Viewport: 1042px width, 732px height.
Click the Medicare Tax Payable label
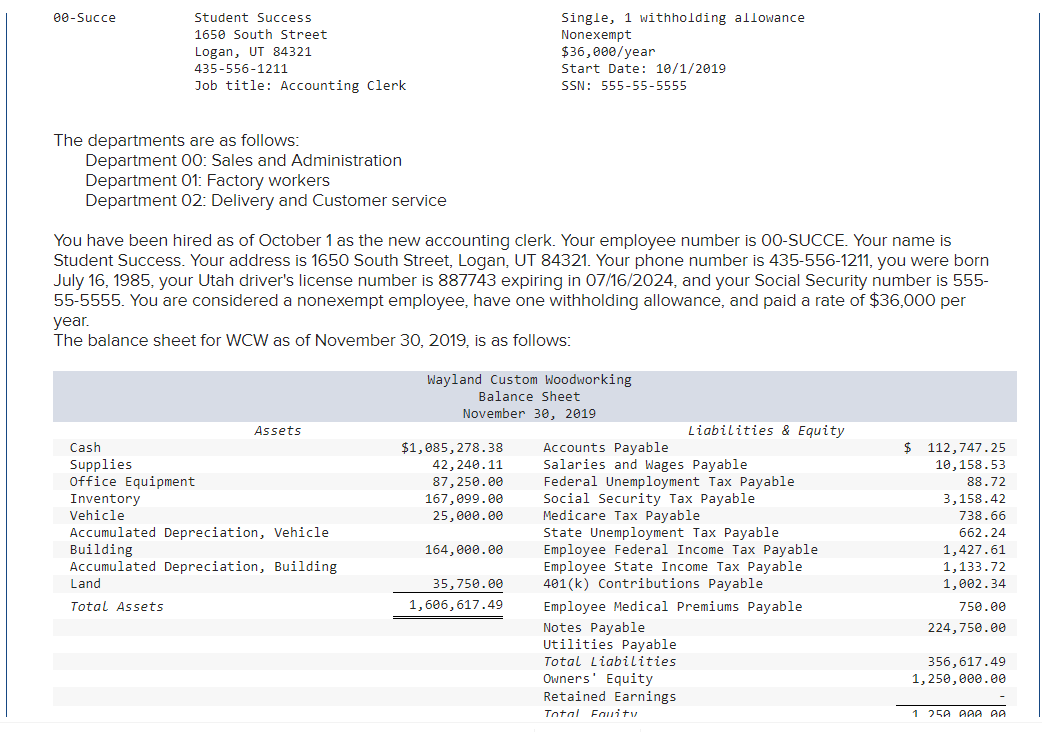[621, 515]
